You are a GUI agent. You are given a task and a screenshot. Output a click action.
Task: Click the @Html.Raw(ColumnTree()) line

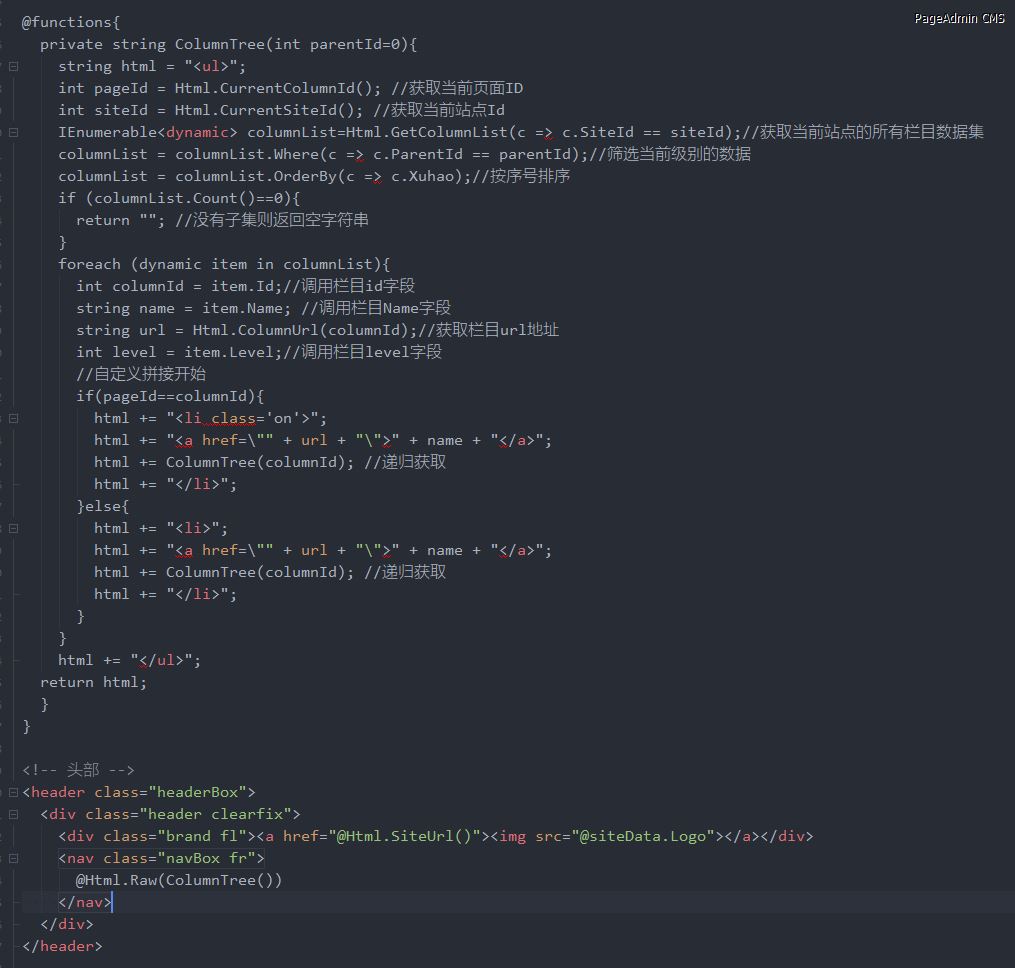click(179, 880)
